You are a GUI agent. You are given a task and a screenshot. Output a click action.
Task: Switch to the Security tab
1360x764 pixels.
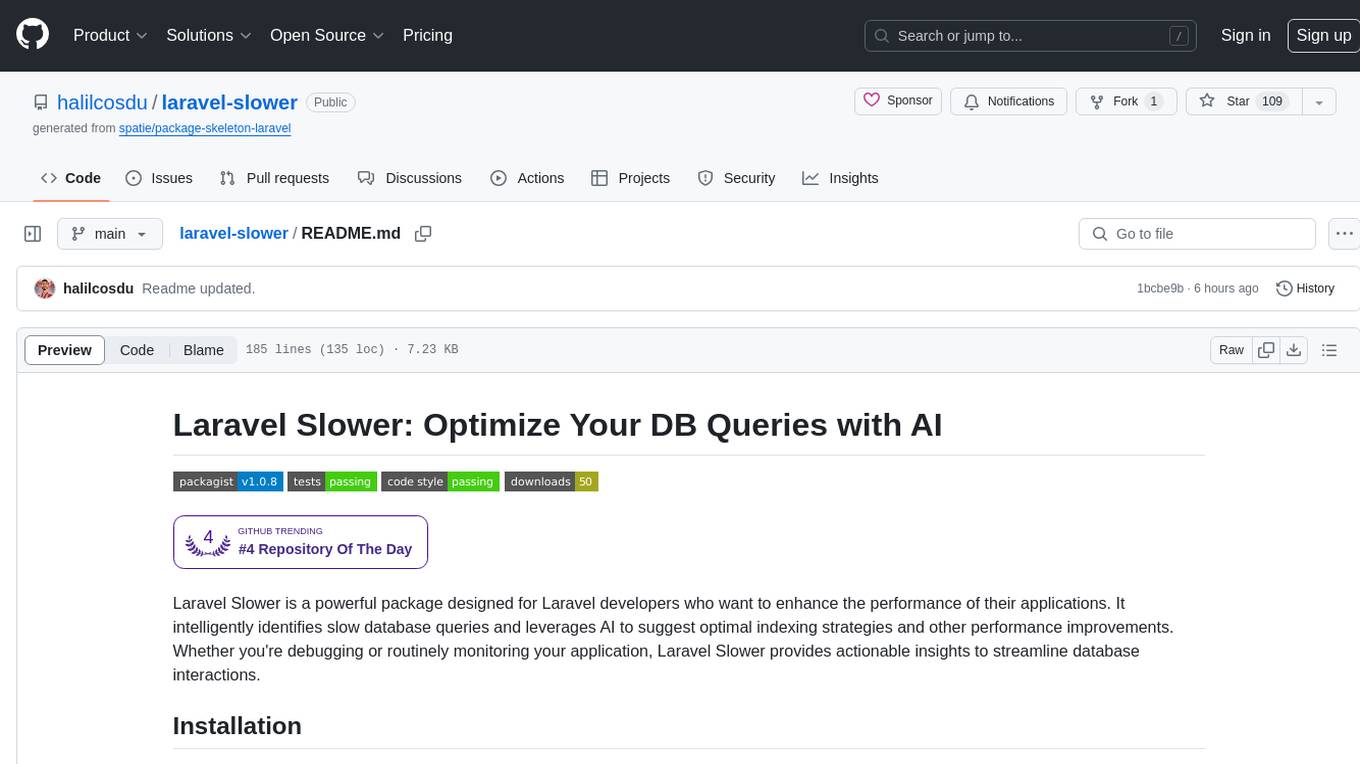736,178
